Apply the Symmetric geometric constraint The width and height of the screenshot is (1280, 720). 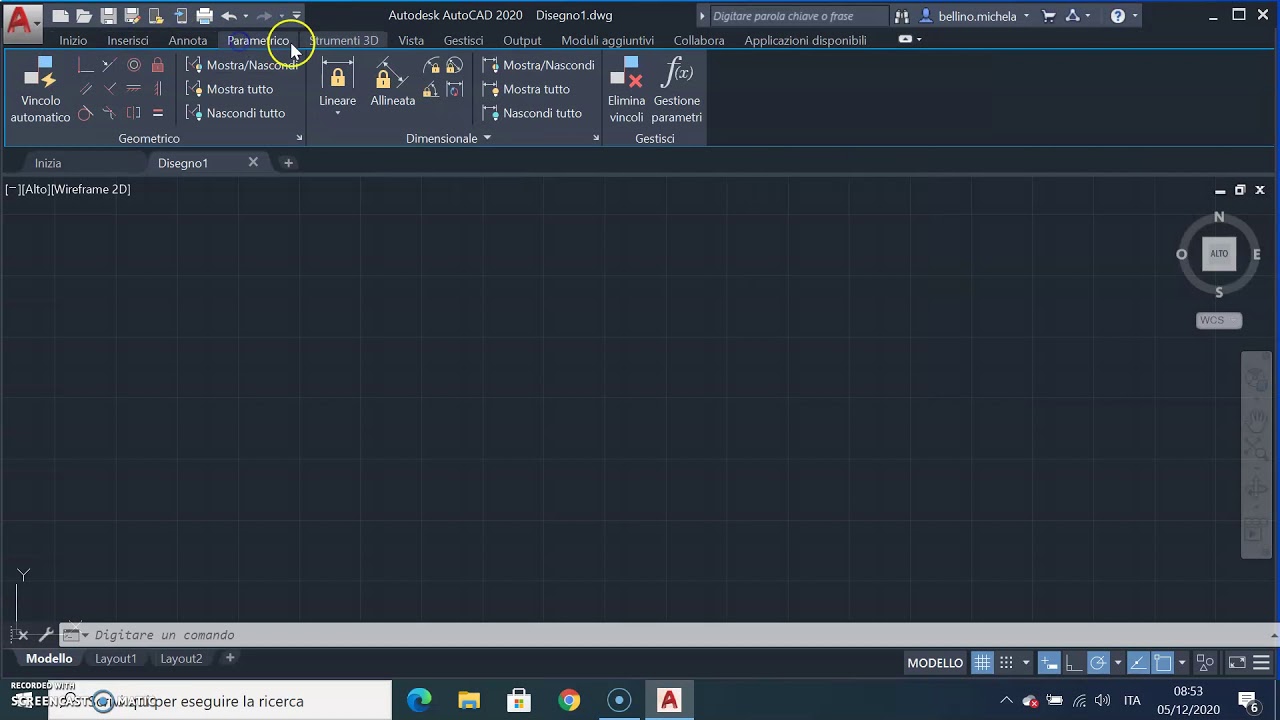pos(133,113)
